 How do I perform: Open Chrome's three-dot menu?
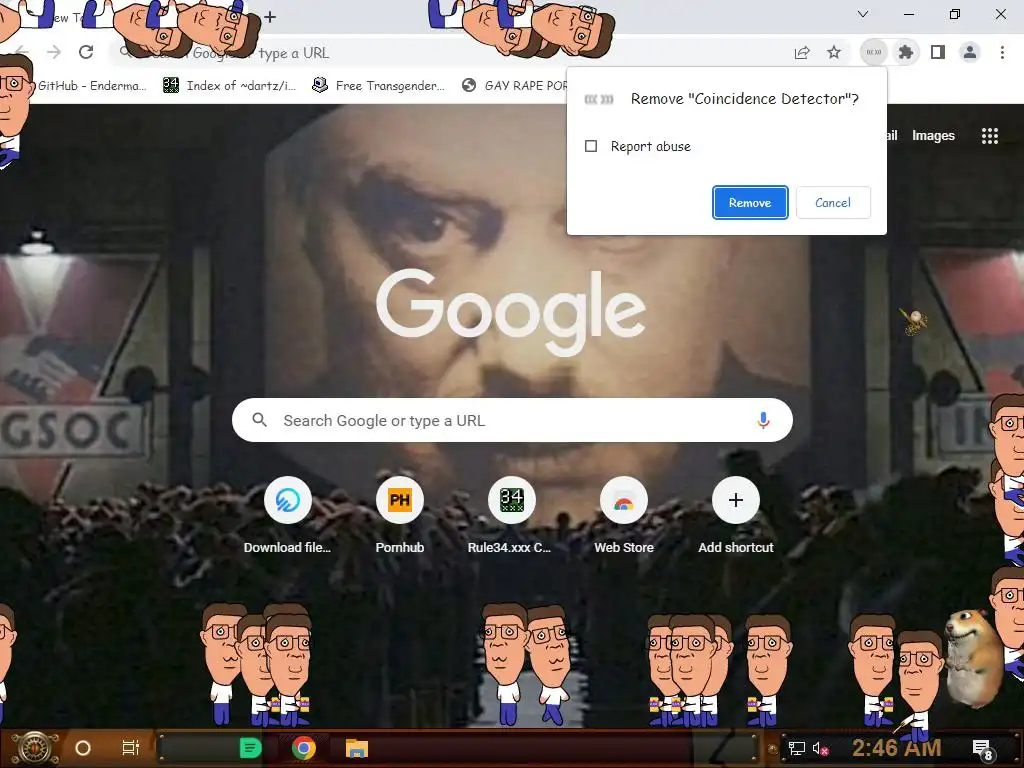(x=1002, y=52)
